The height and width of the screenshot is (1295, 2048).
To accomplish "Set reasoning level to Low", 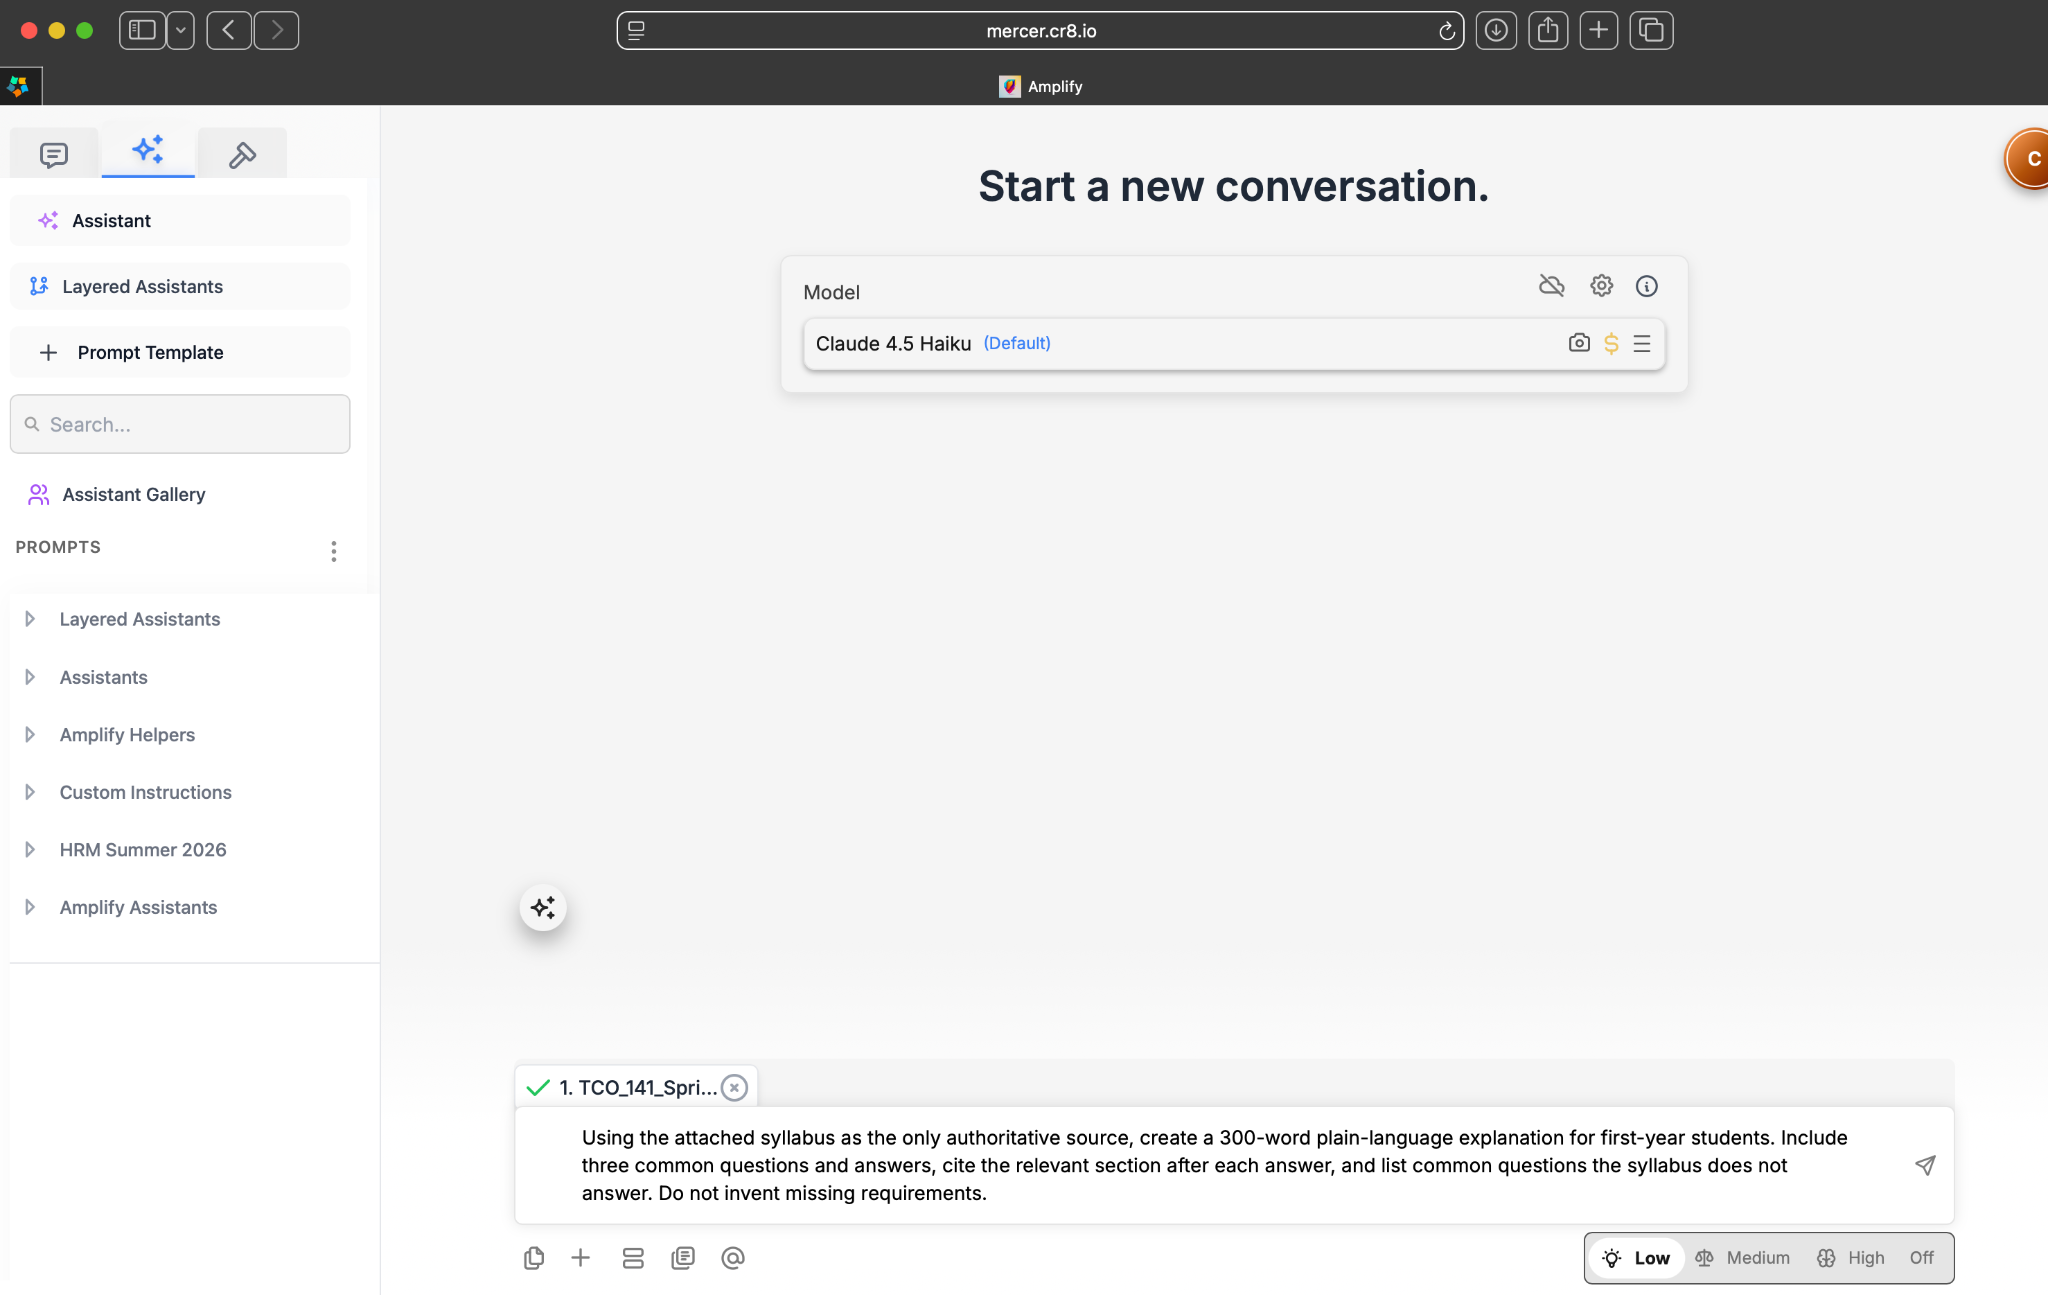I will click(x=1636, y=1258).
